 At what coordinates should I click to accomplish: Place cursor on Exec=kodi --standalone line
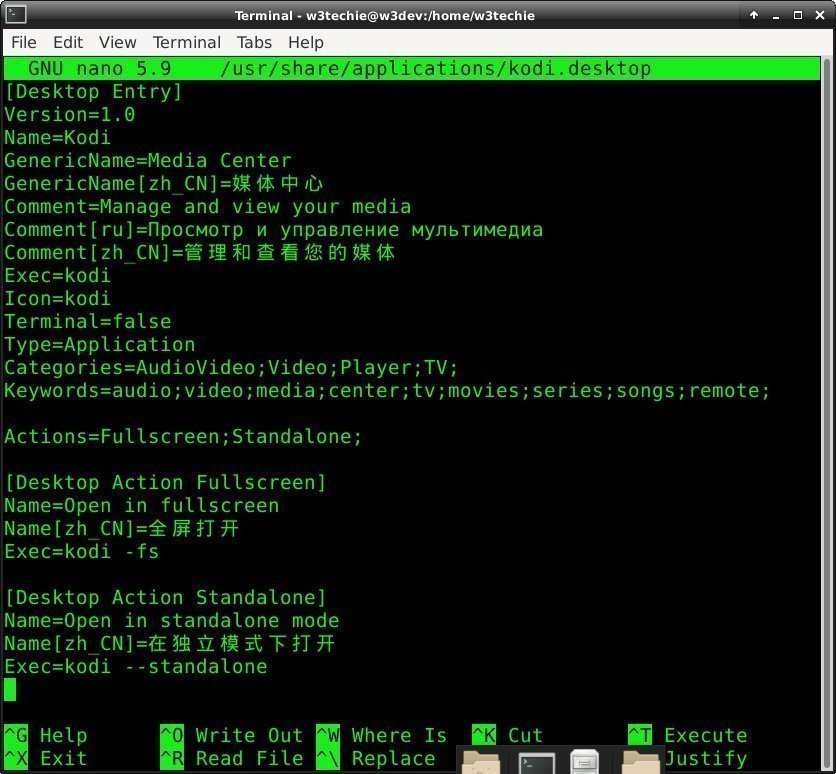(136, 666)
